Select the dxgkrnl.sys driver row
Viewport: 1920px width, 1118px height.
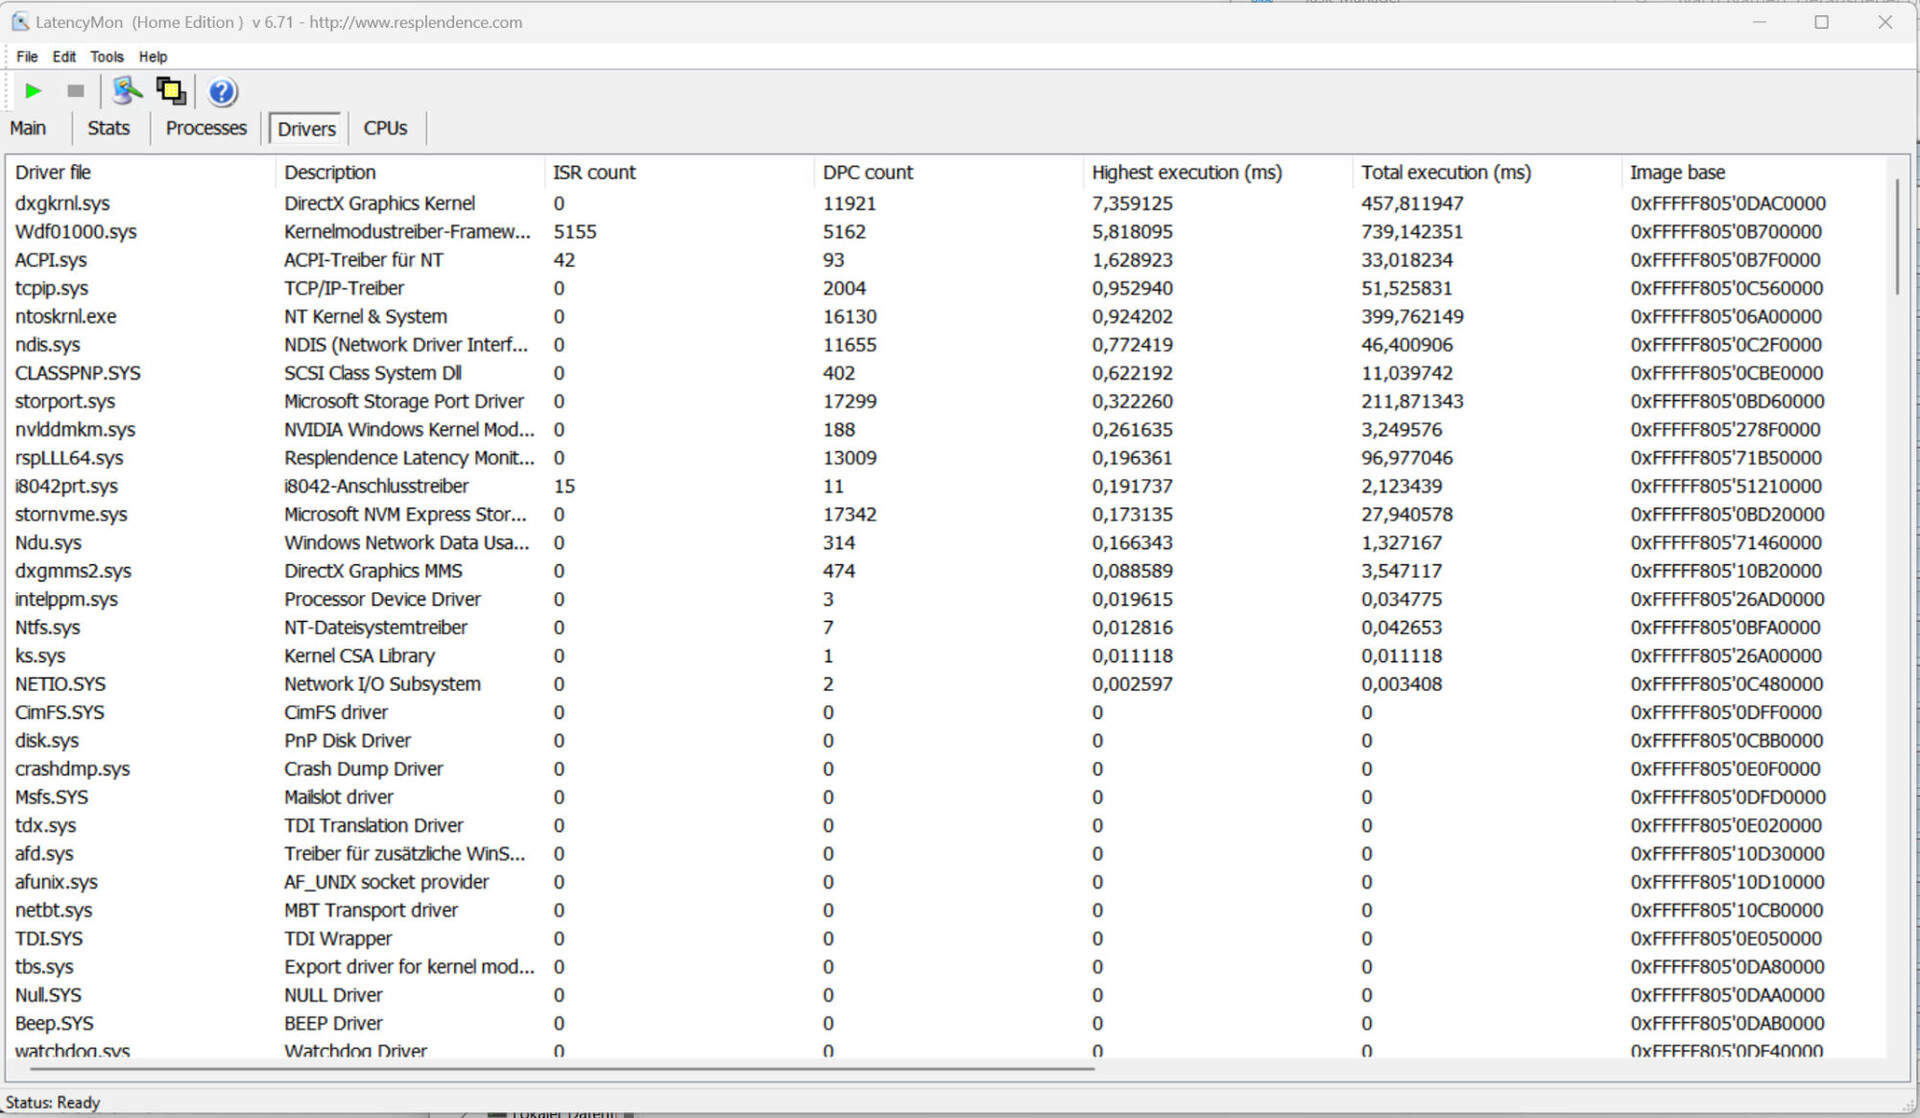pyautogui.click(x=62, y=203)
